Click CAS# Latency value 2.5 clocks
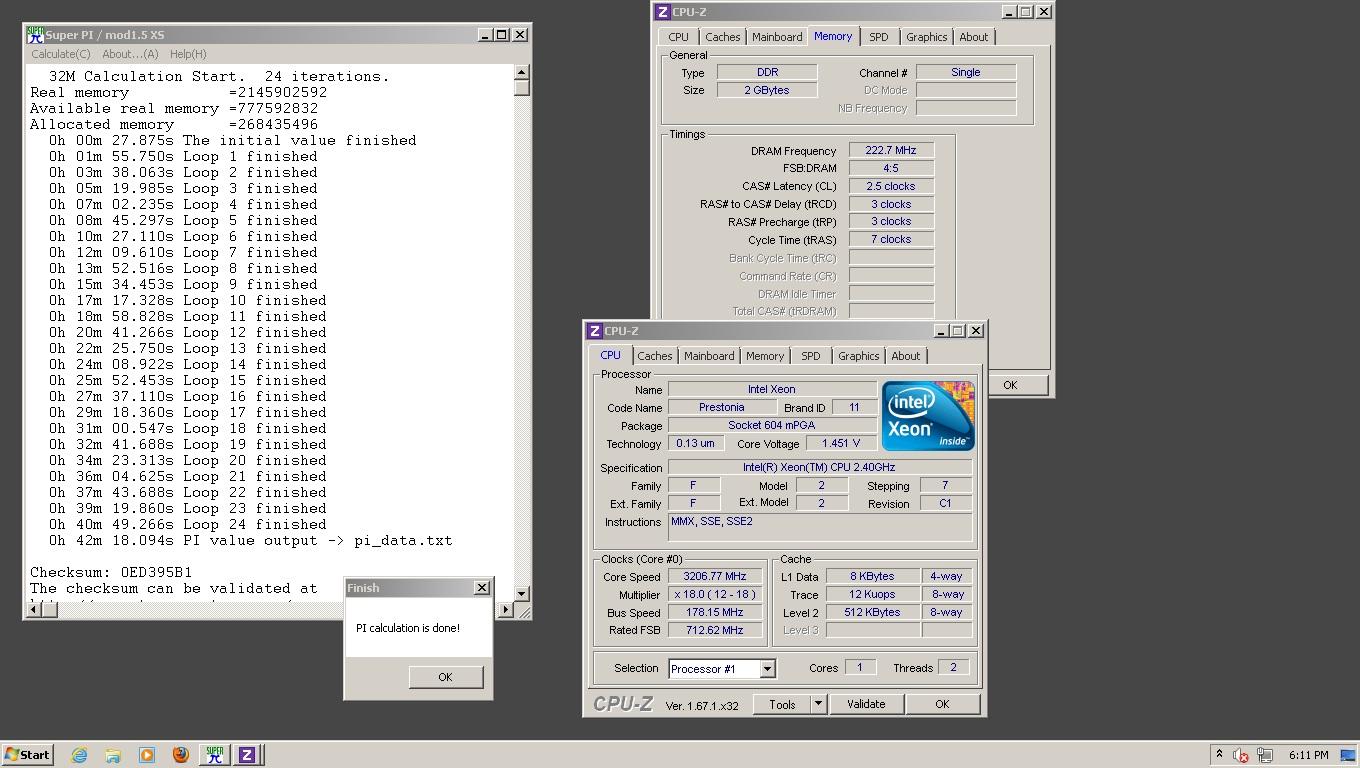The width and height of the screenshot is (1360, 768). pos(891,186)
